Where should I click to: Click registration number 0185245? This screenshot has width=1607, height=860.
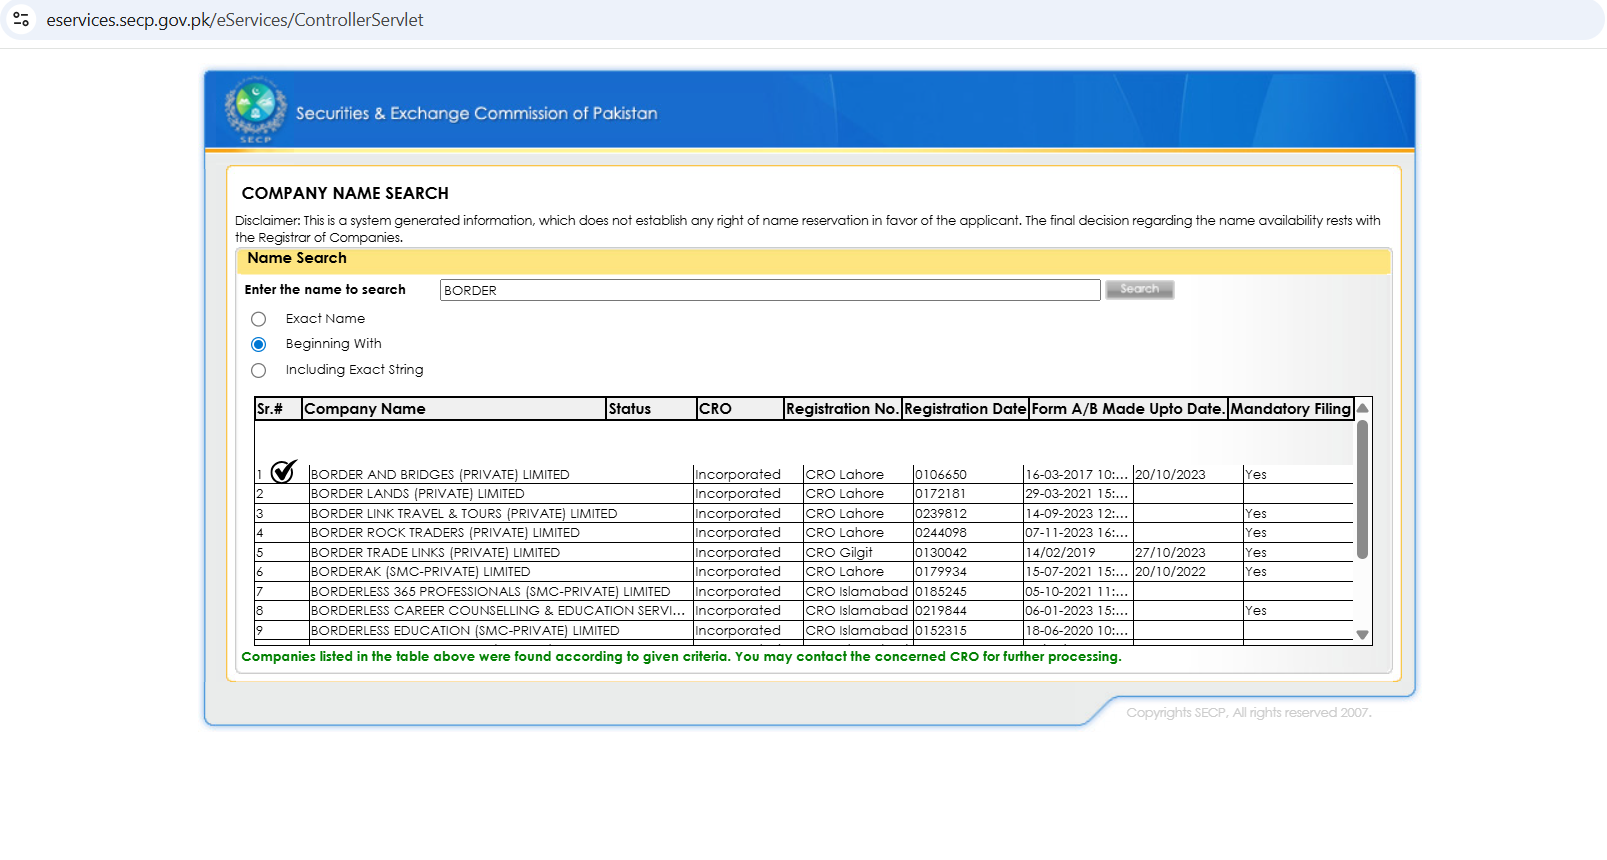click(x=941, y=592)
